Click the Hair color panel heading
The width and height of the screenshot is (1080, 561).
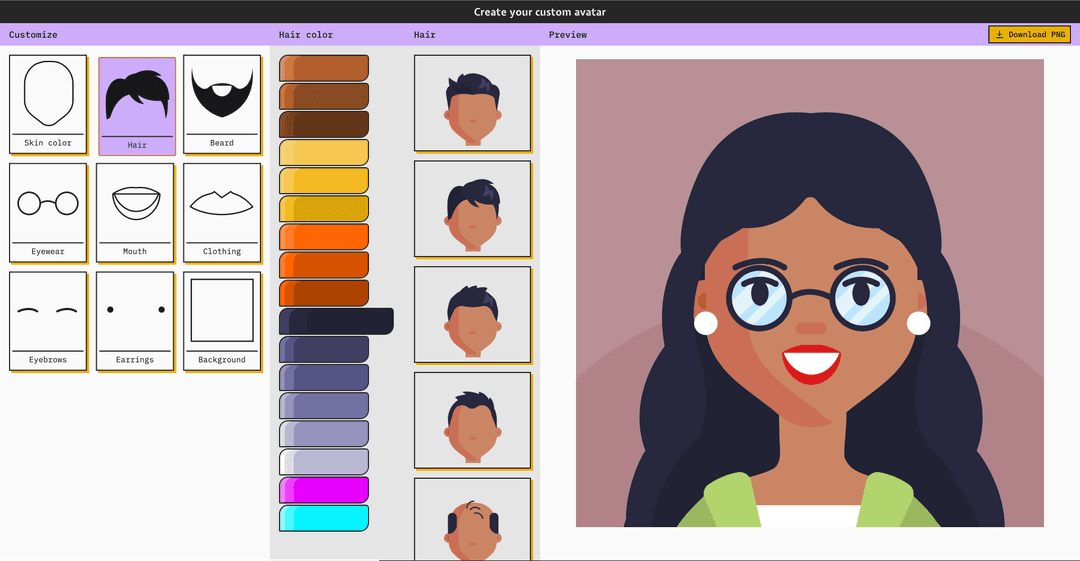pyautogui.click(x=306, y=34)
